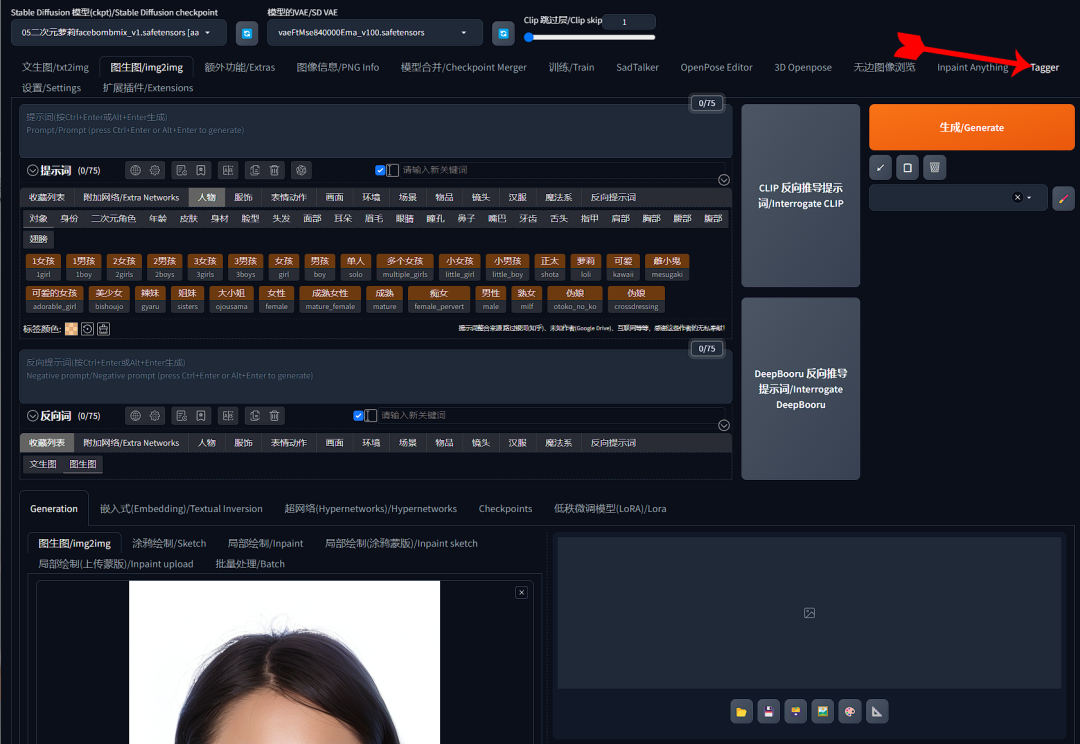
Task: Collapse the 反向词 section with its chevron
Action: click(x=32, y=415)
